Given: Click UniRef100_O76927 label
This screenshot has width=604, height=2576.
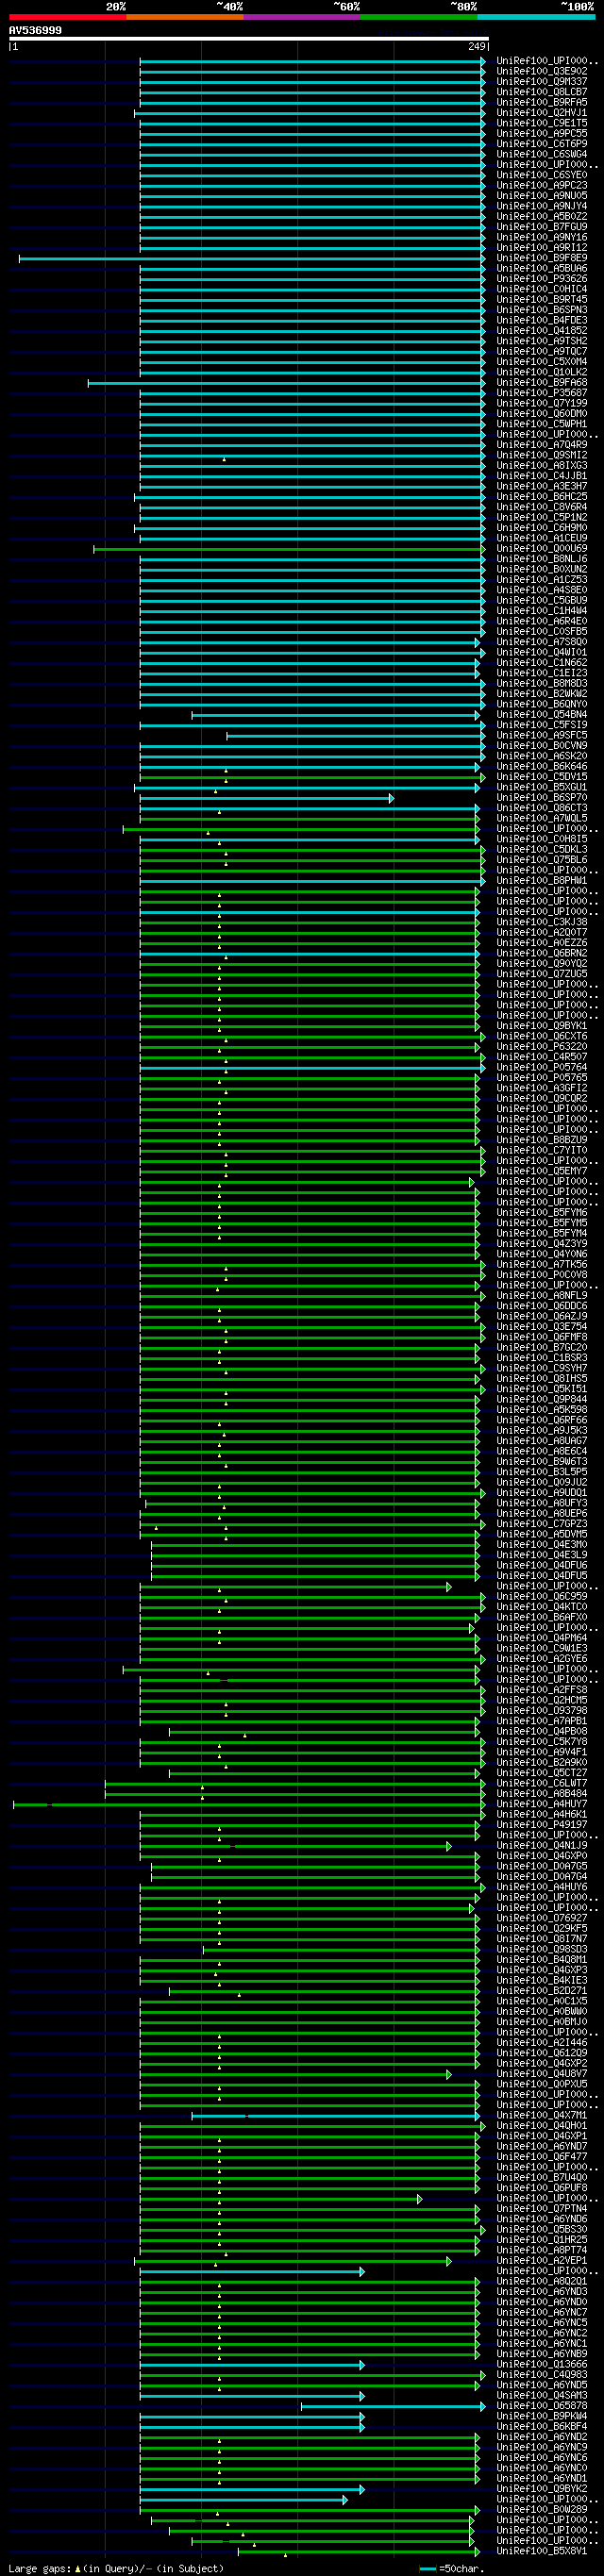Looking at the screenshot, I should [542, 1919].
